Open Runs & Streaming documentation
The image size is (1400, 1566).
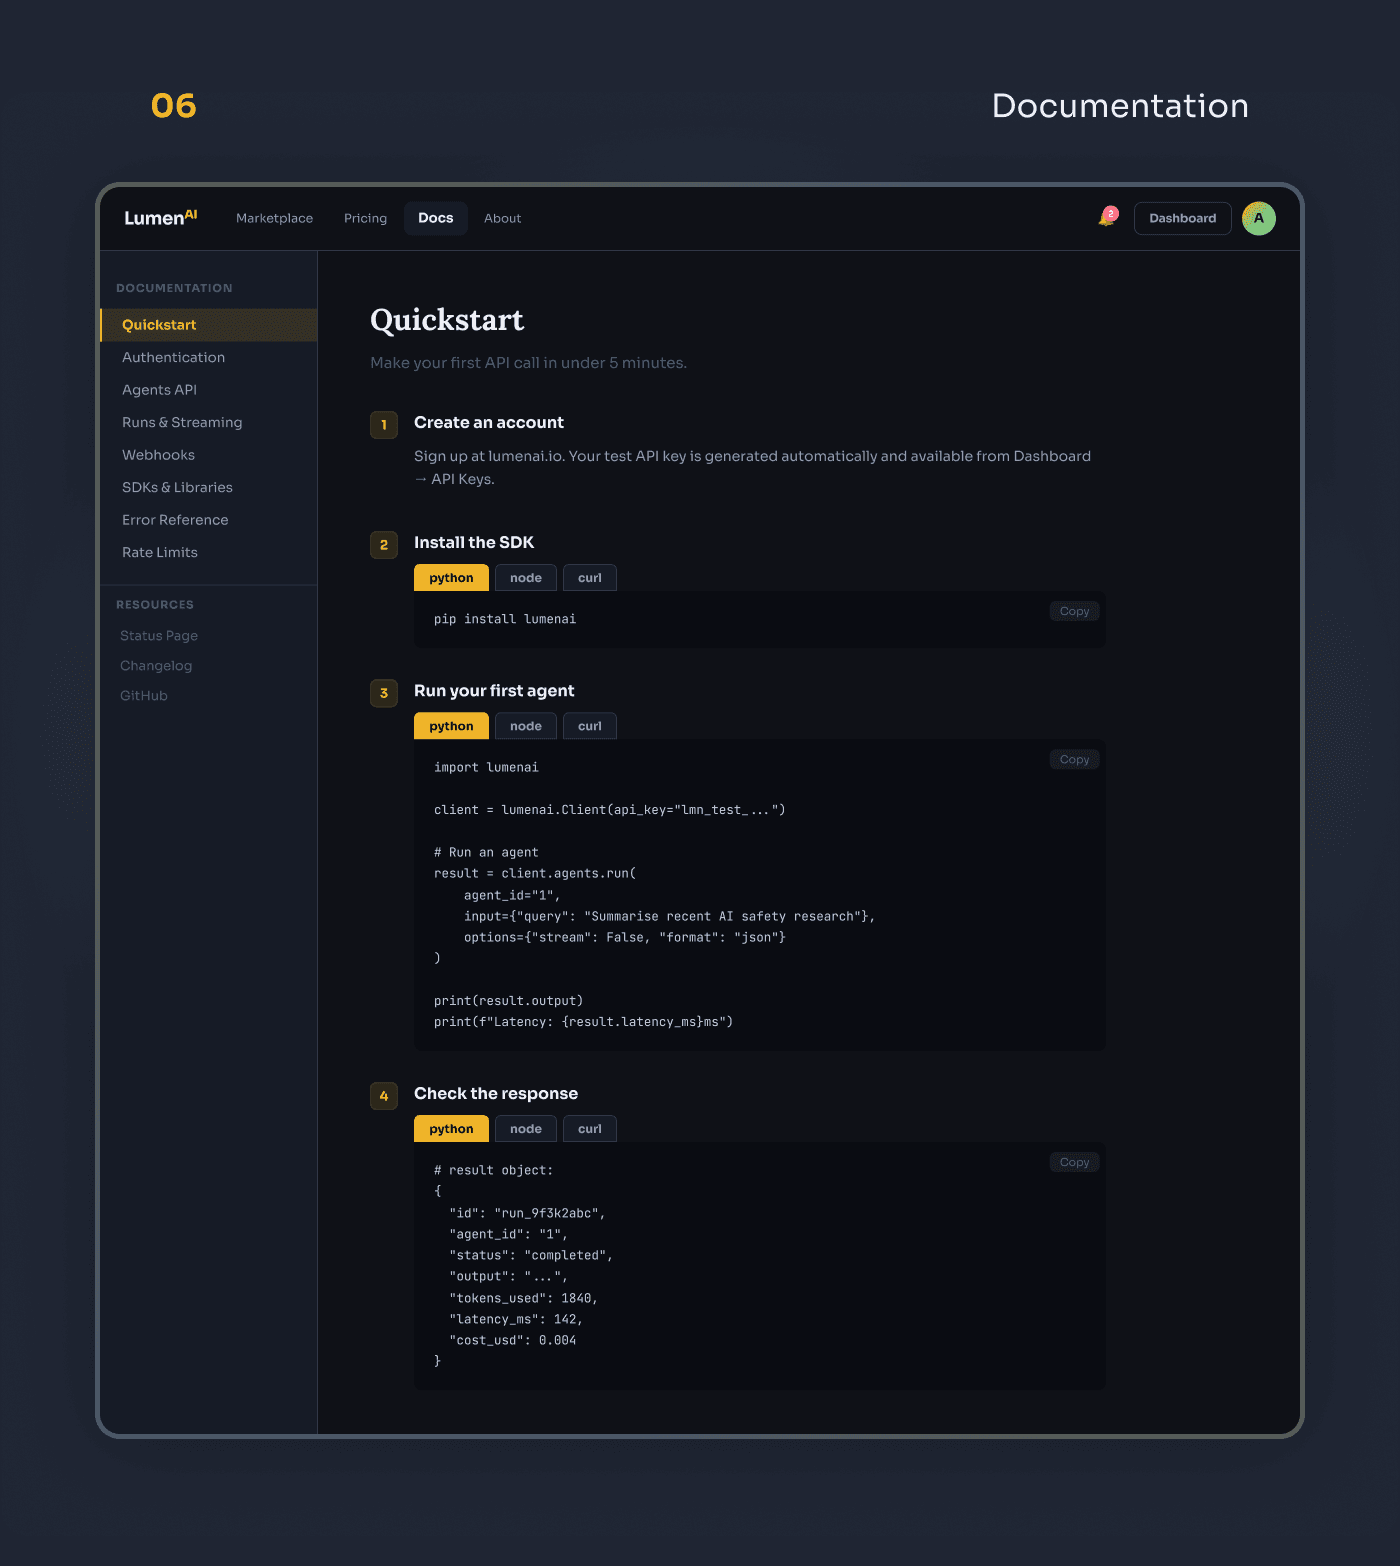pos(181,422)
